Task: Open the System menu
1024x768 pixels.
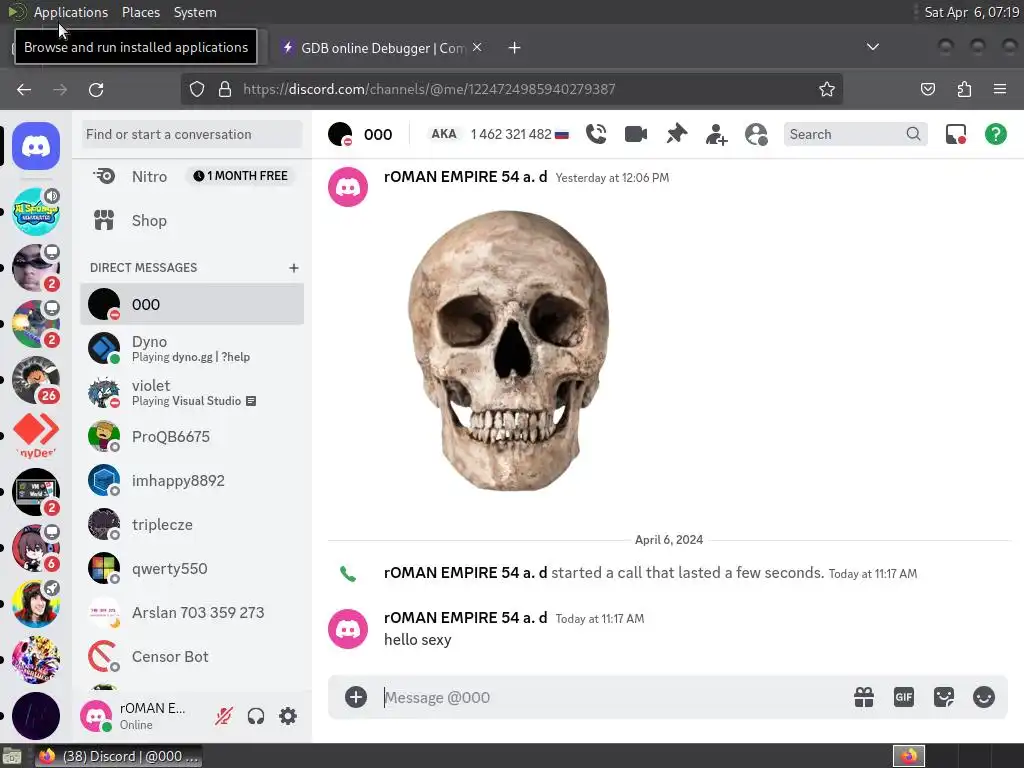Action: (x=195, y=12)
